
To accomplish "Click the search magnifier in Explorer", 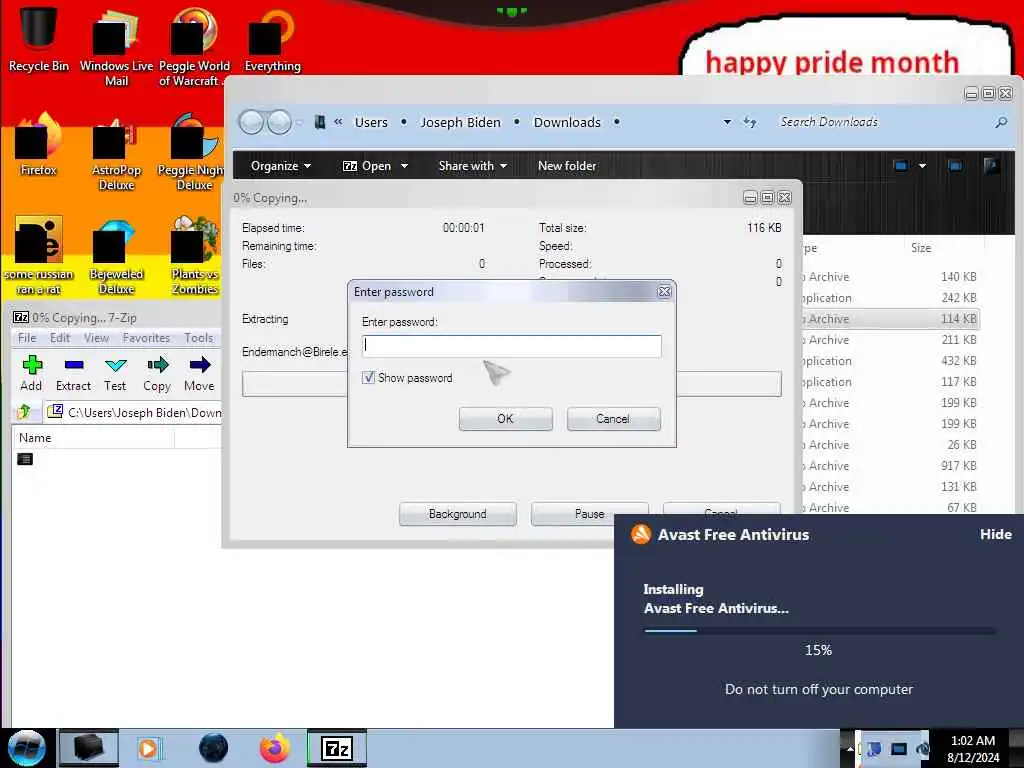I will pyautogui.click(x=1001, y=122).
